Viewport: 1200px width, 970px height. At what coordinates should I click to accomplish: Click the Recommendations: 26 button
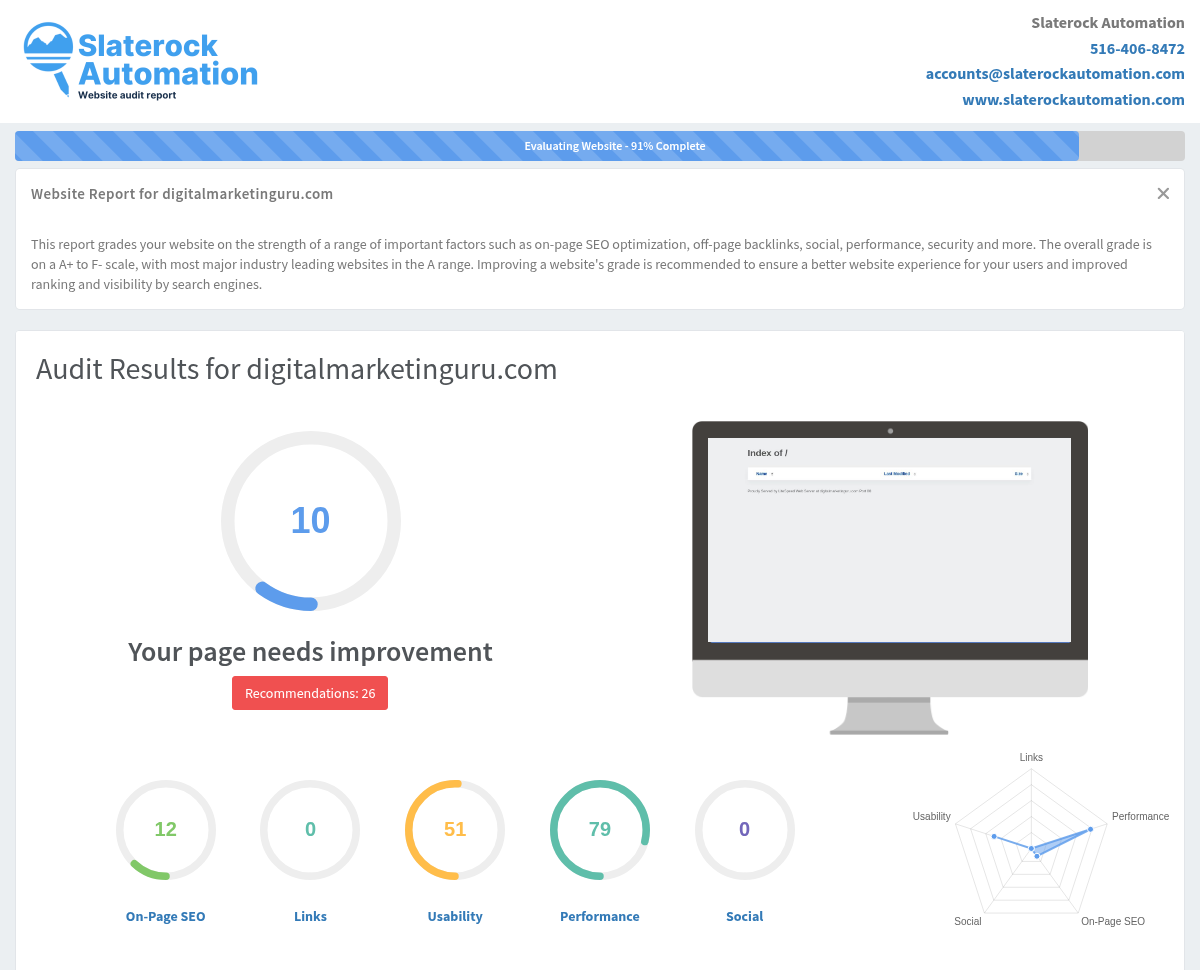click(x=310, y=693)
